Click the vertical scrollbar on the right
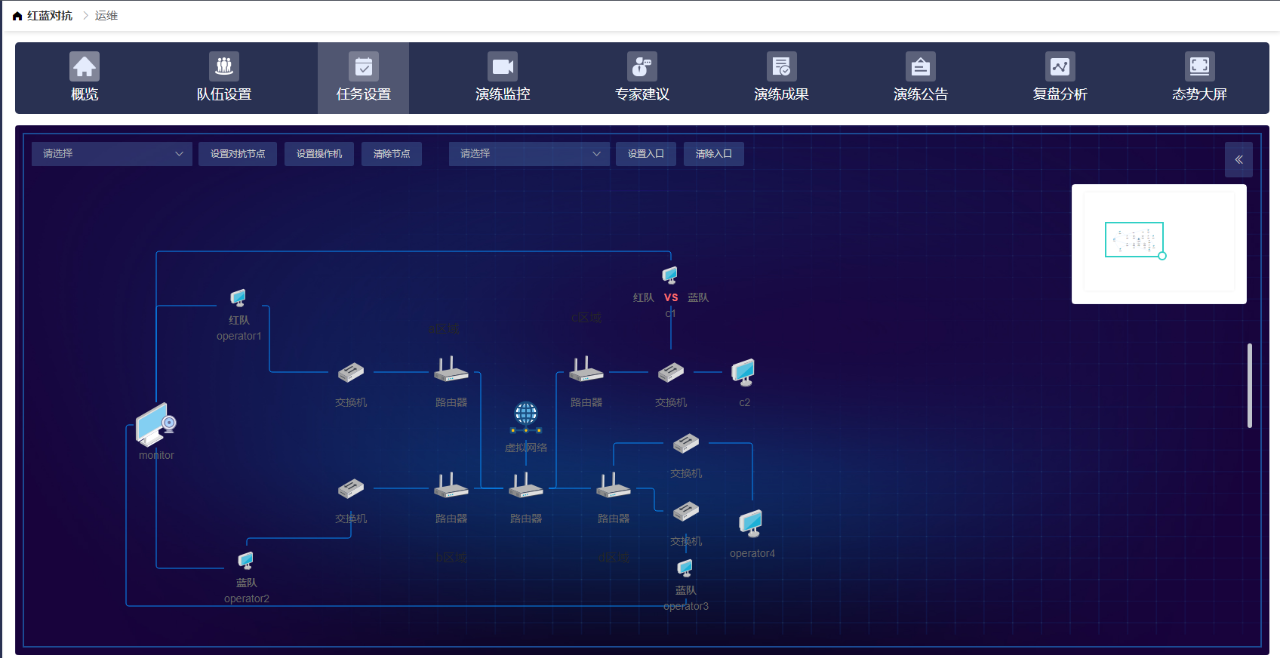The height and width of the screenshot is (658, 1280). click(x=1249, y=386)
